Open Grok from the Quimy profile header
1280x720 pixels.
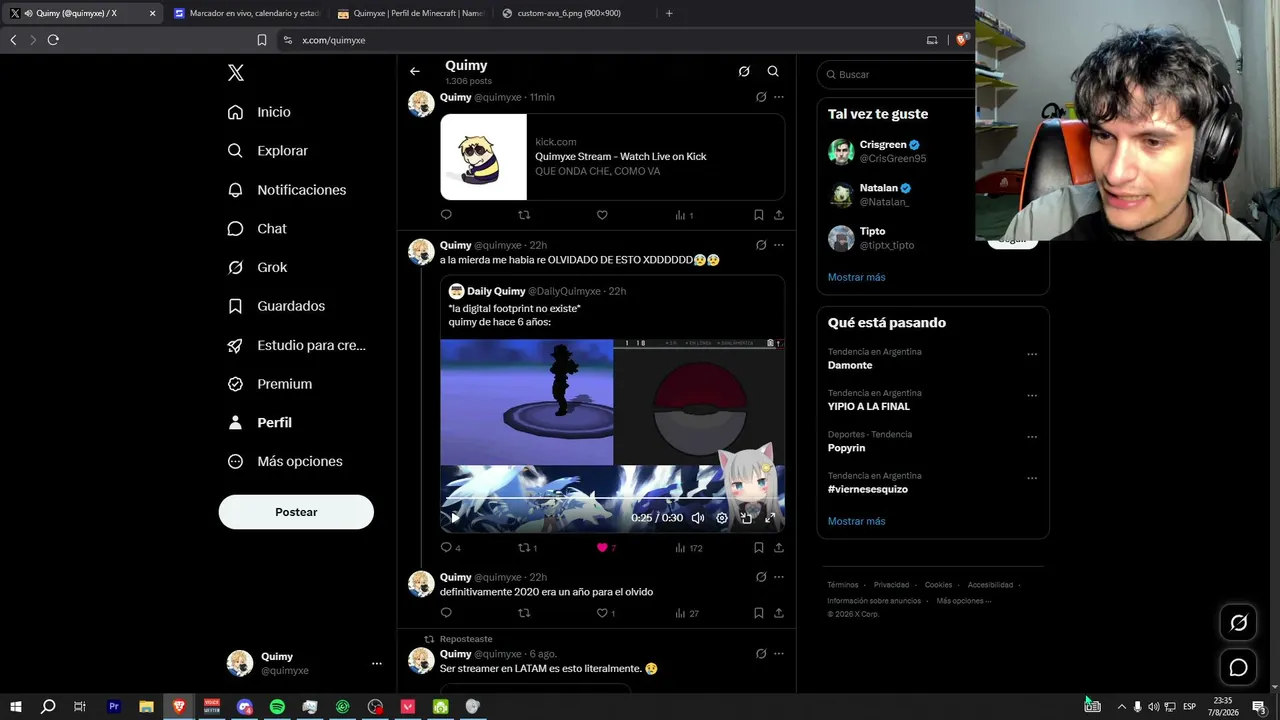pyautogui.click(x=744, y=71)
